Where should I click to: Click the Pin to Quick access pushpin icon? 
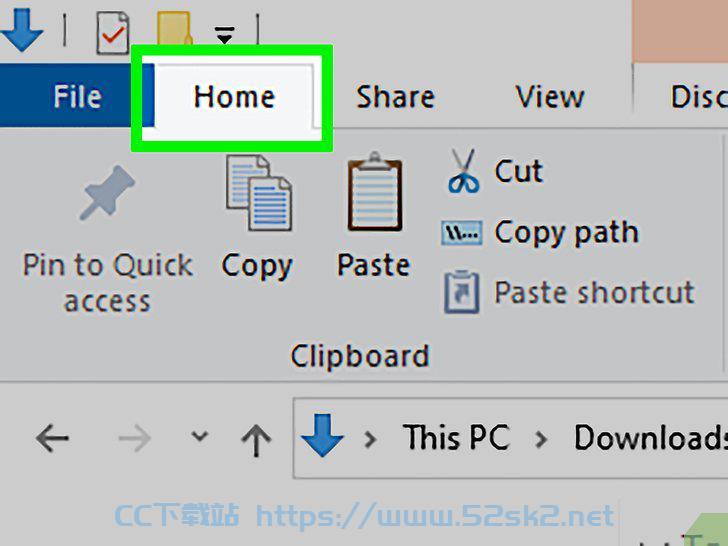point(107,193)
